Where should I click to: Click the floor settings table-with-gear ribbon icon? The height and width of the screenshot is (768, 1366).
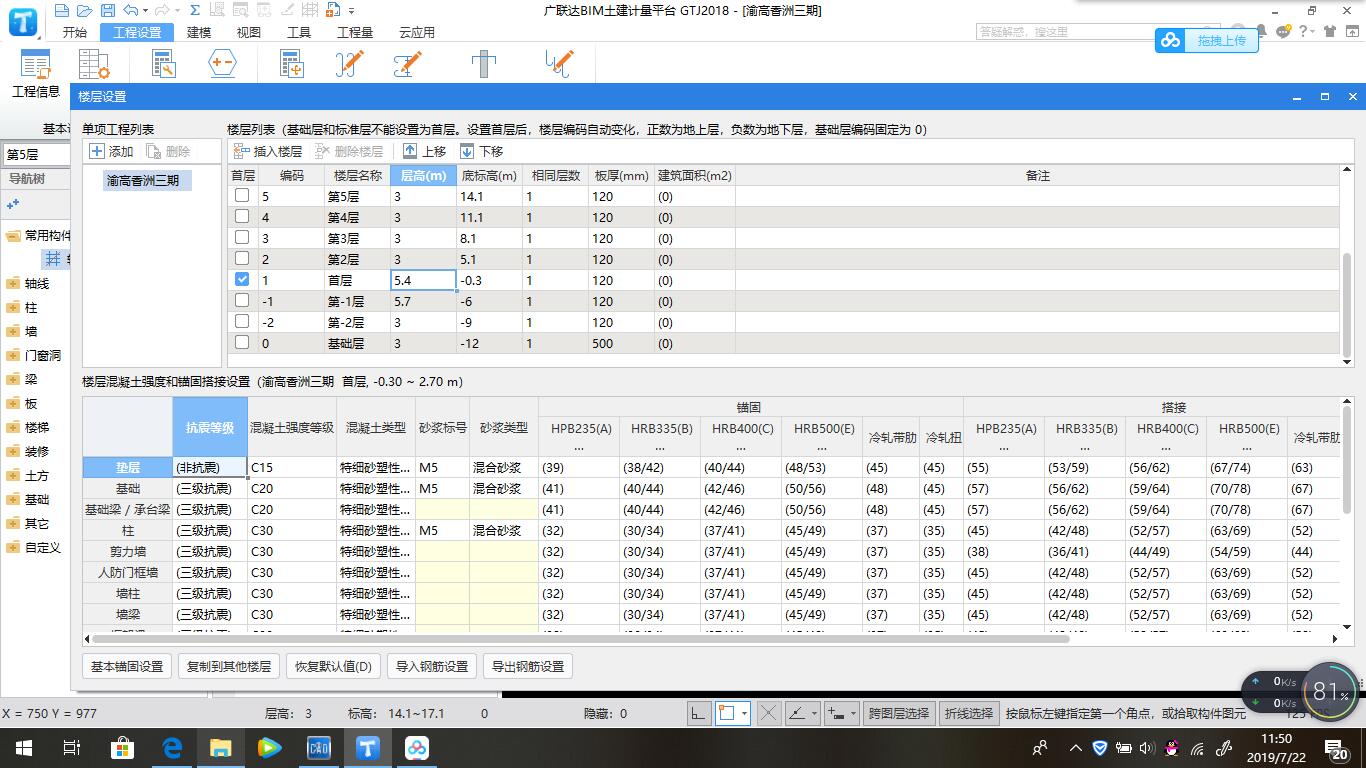pos(94,64)
